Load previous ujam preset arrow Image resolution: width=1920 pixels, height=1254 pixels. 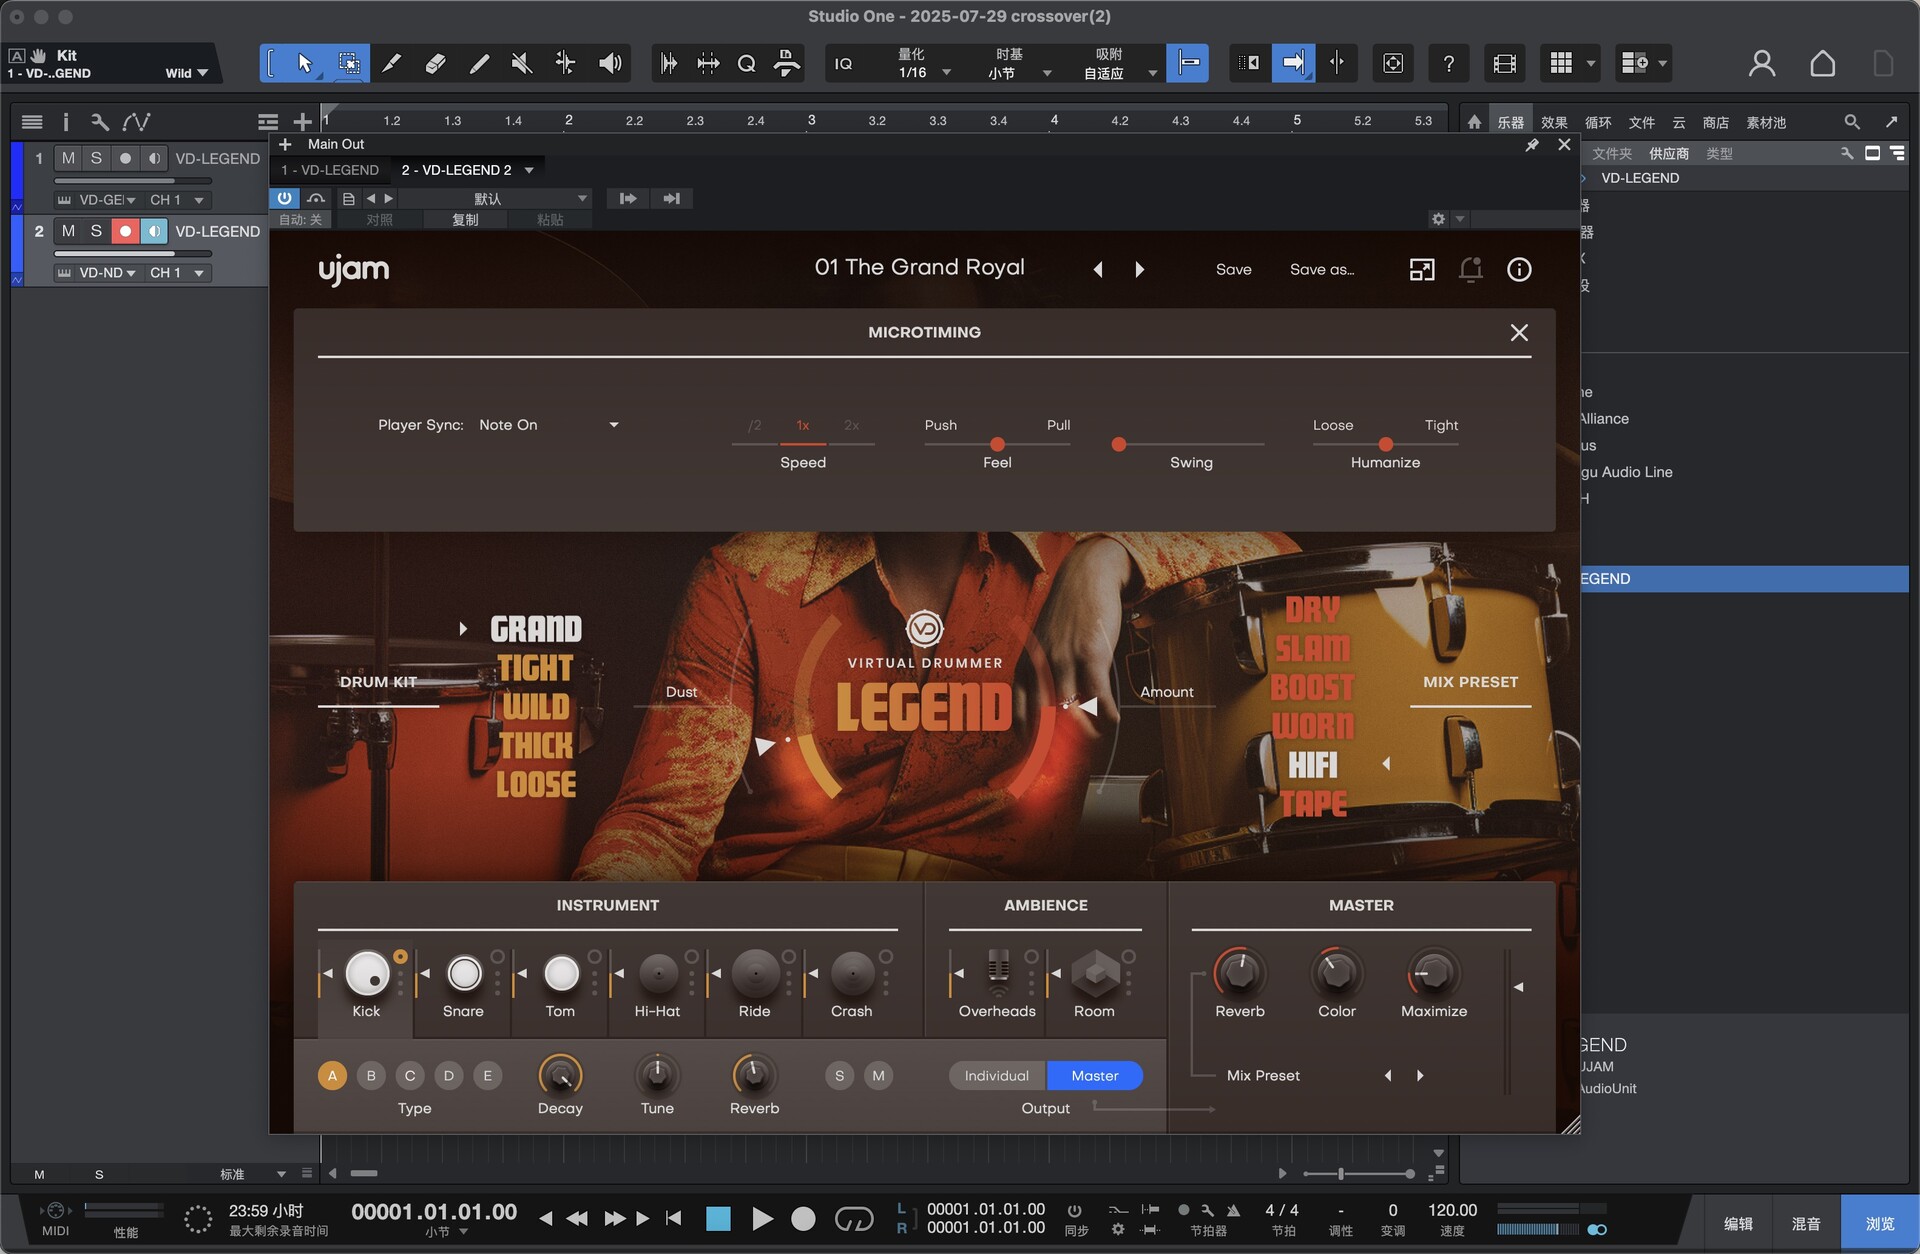[1098, 269]
